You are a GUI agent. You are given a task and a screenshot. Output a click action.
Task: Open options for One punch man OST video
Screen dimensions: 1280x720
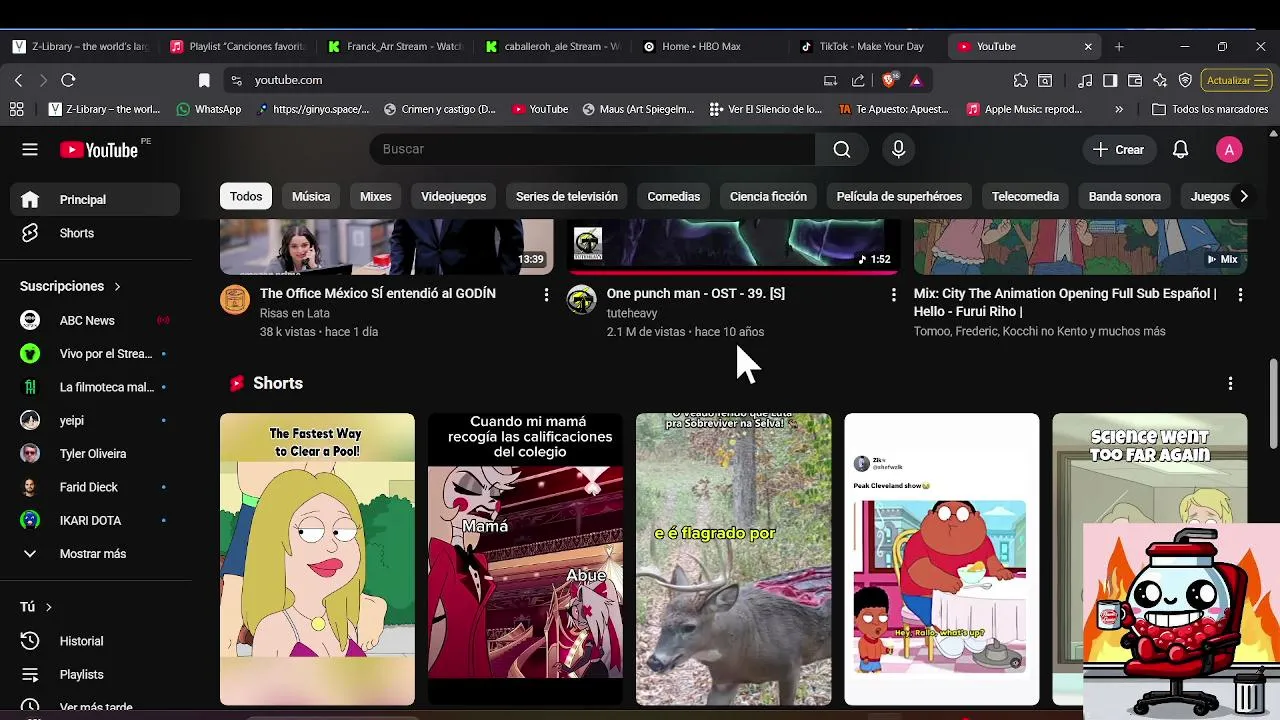click(893, 294)
